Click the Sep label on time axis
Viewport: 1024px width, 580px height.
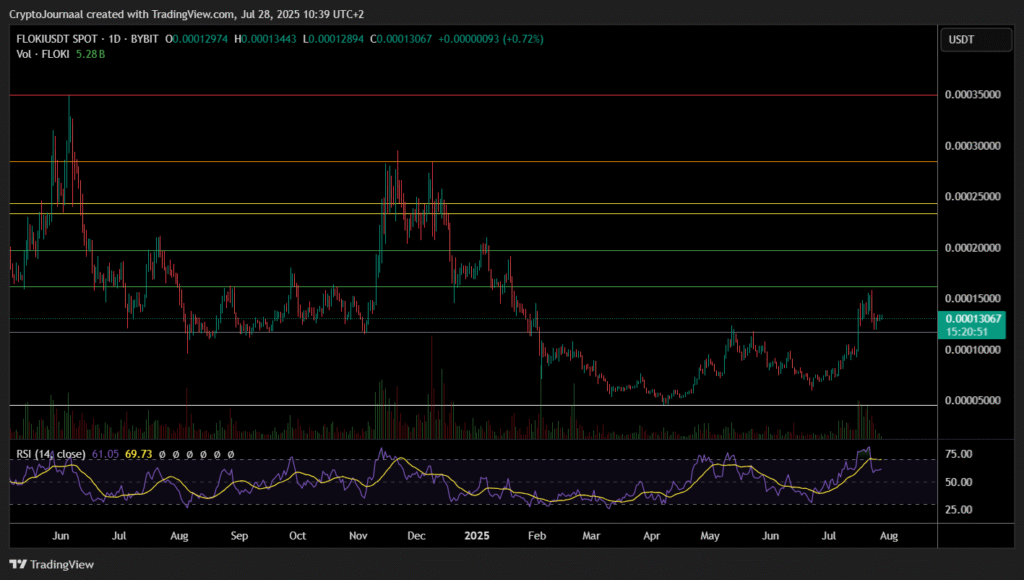[239, 536]
